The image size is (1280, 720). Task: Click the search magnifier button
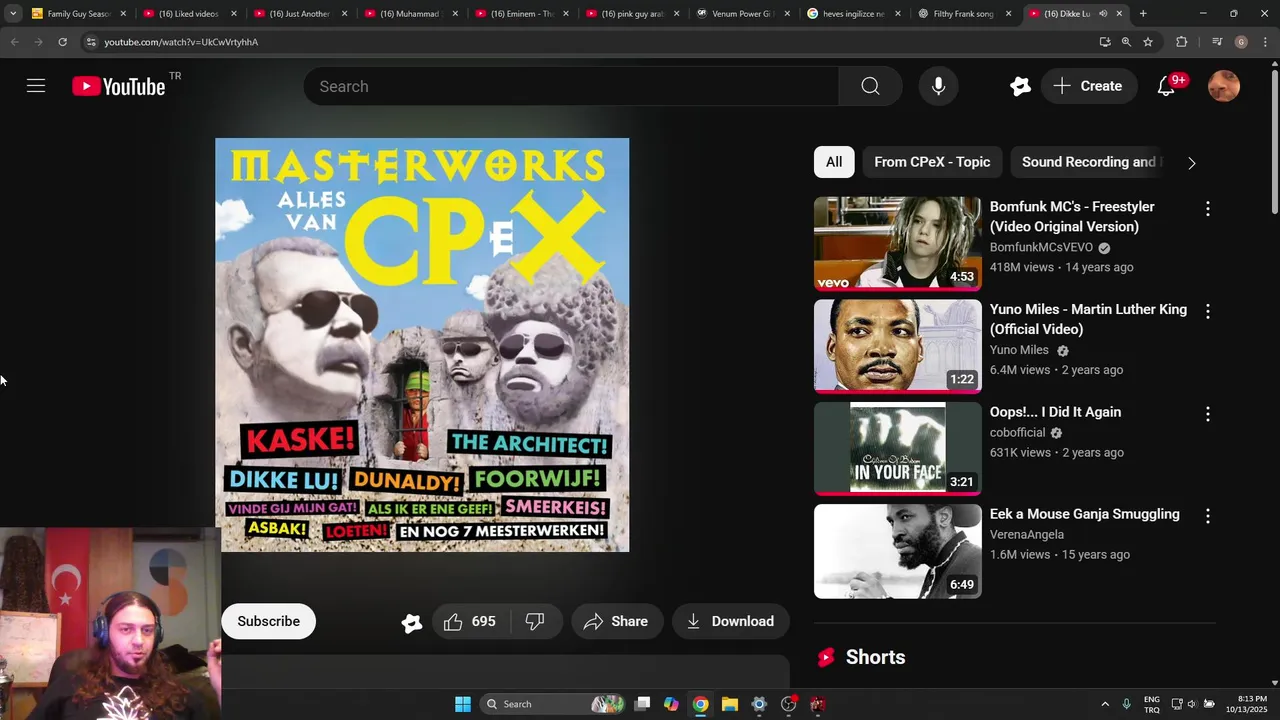(870, 86)
